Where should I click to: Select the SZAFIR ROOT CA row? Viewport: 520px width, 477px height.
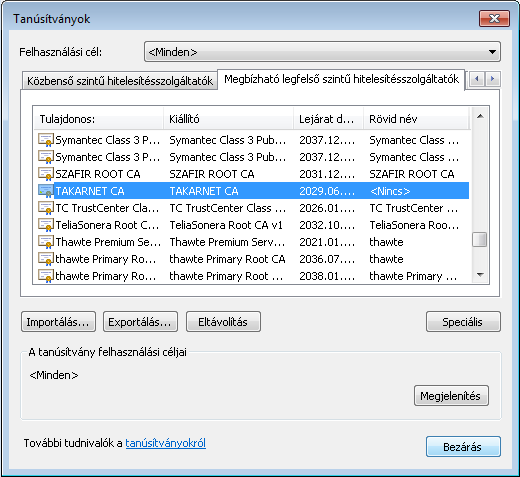tap(252, 174)
